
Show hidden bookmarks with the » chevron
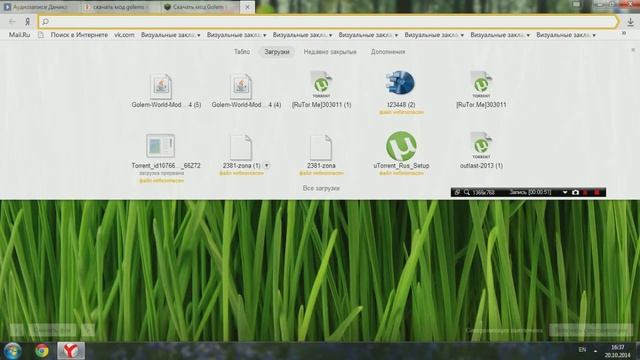624,33
